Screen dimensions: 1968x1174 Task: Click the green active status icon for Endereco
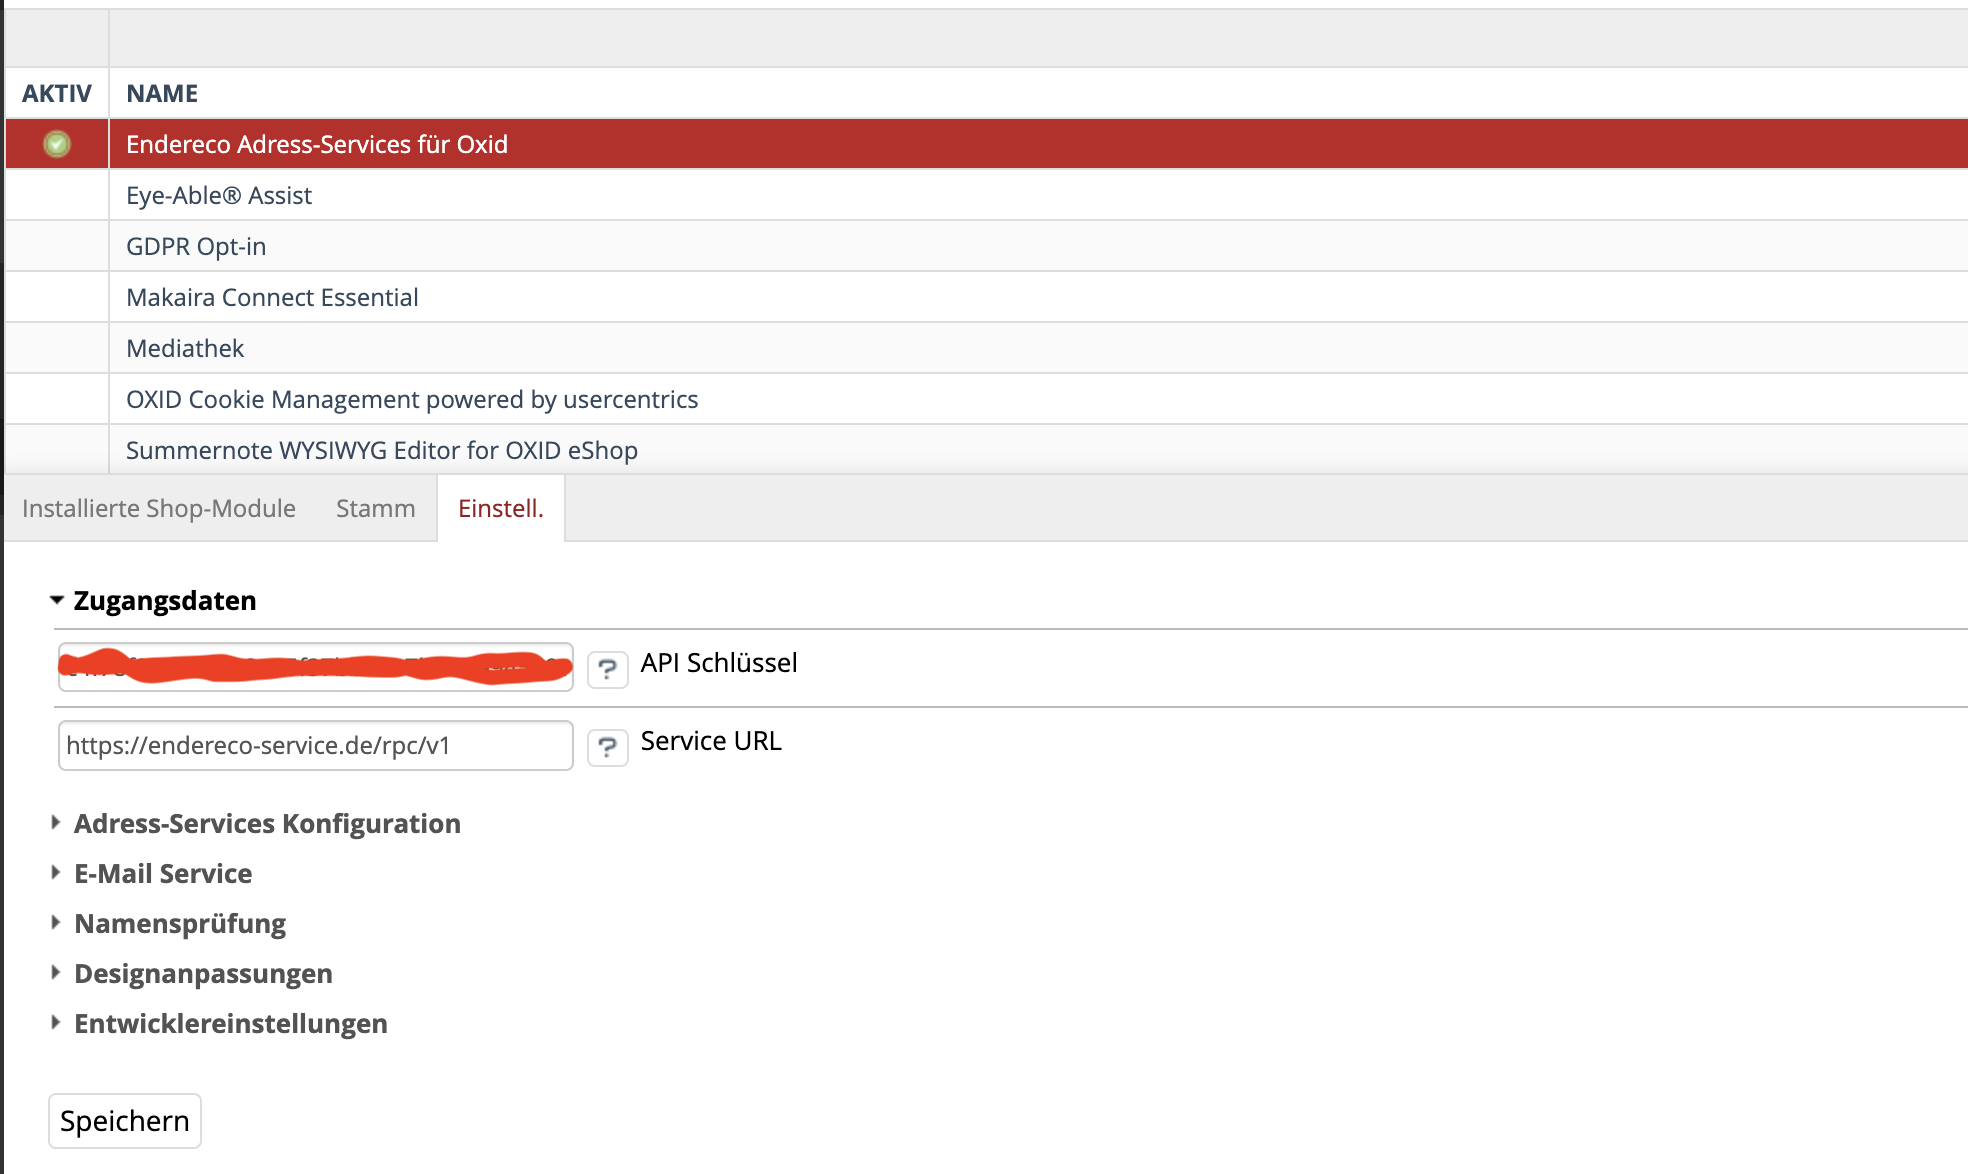click(57, 144)
